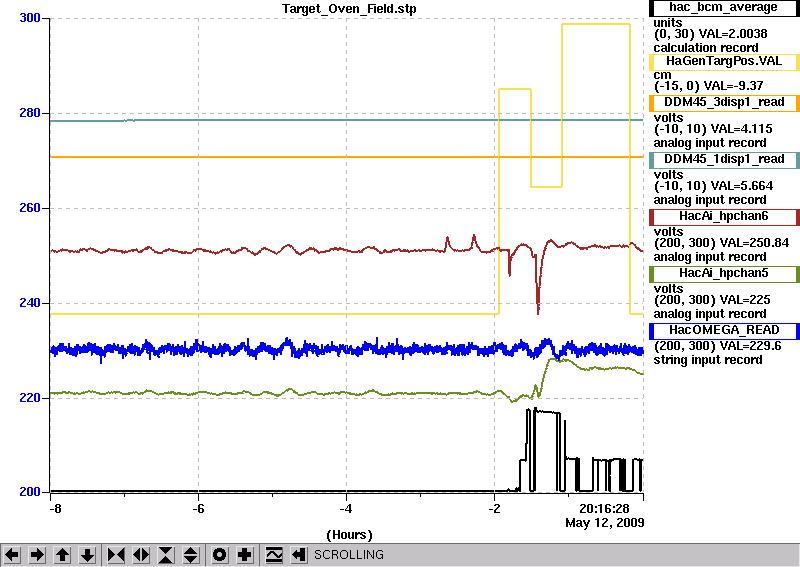Click the 220 label on the vertical axis
Image resolution: width=800 pixels, height=567 pixels.
coord(30,398)
